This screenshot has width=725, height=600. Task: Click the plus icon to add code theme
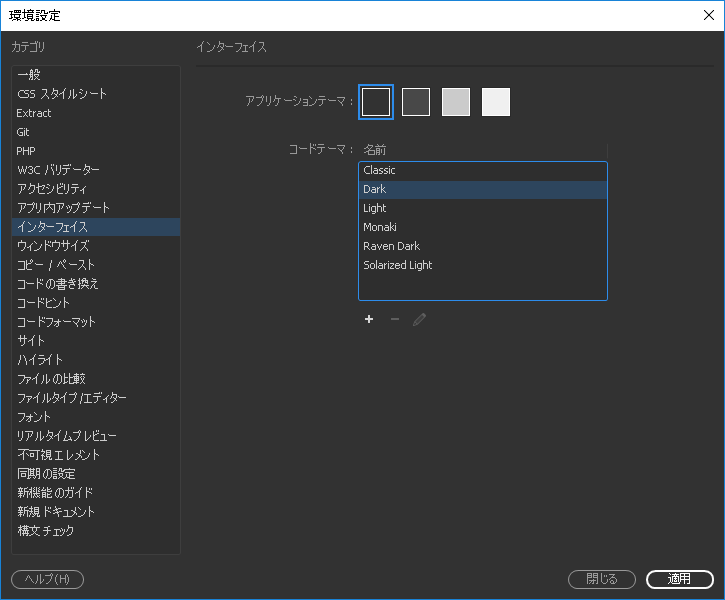click(x=369, y=319)
